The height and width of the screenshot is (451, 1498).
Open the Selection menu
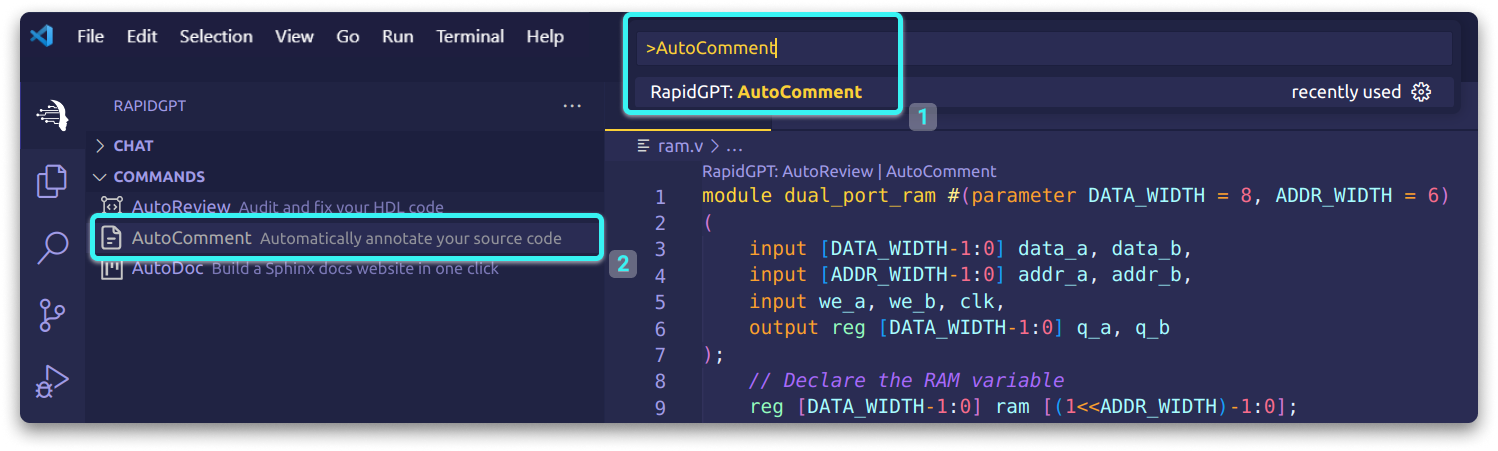(x=216, y=36)
